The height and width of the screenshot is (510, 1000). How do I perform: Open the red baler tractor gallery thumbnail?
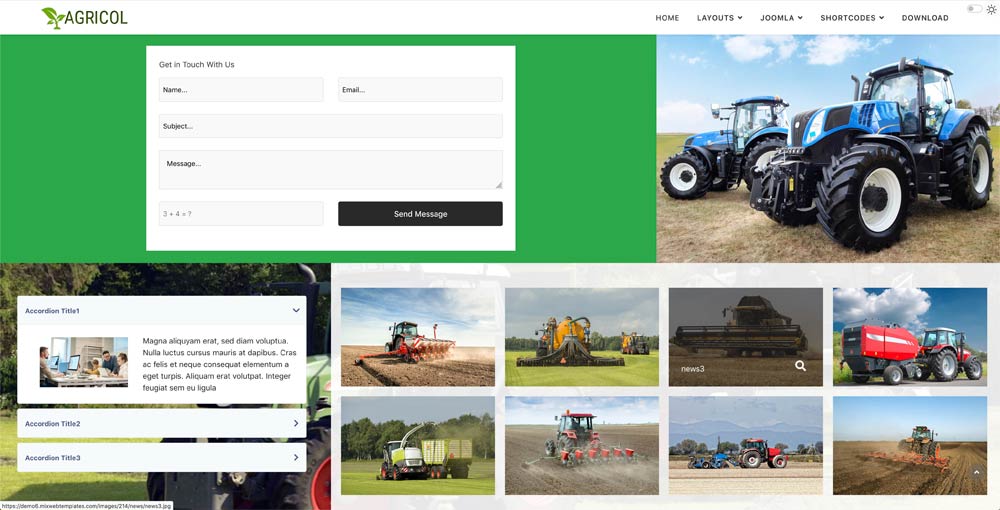click(x=909, y=337)
